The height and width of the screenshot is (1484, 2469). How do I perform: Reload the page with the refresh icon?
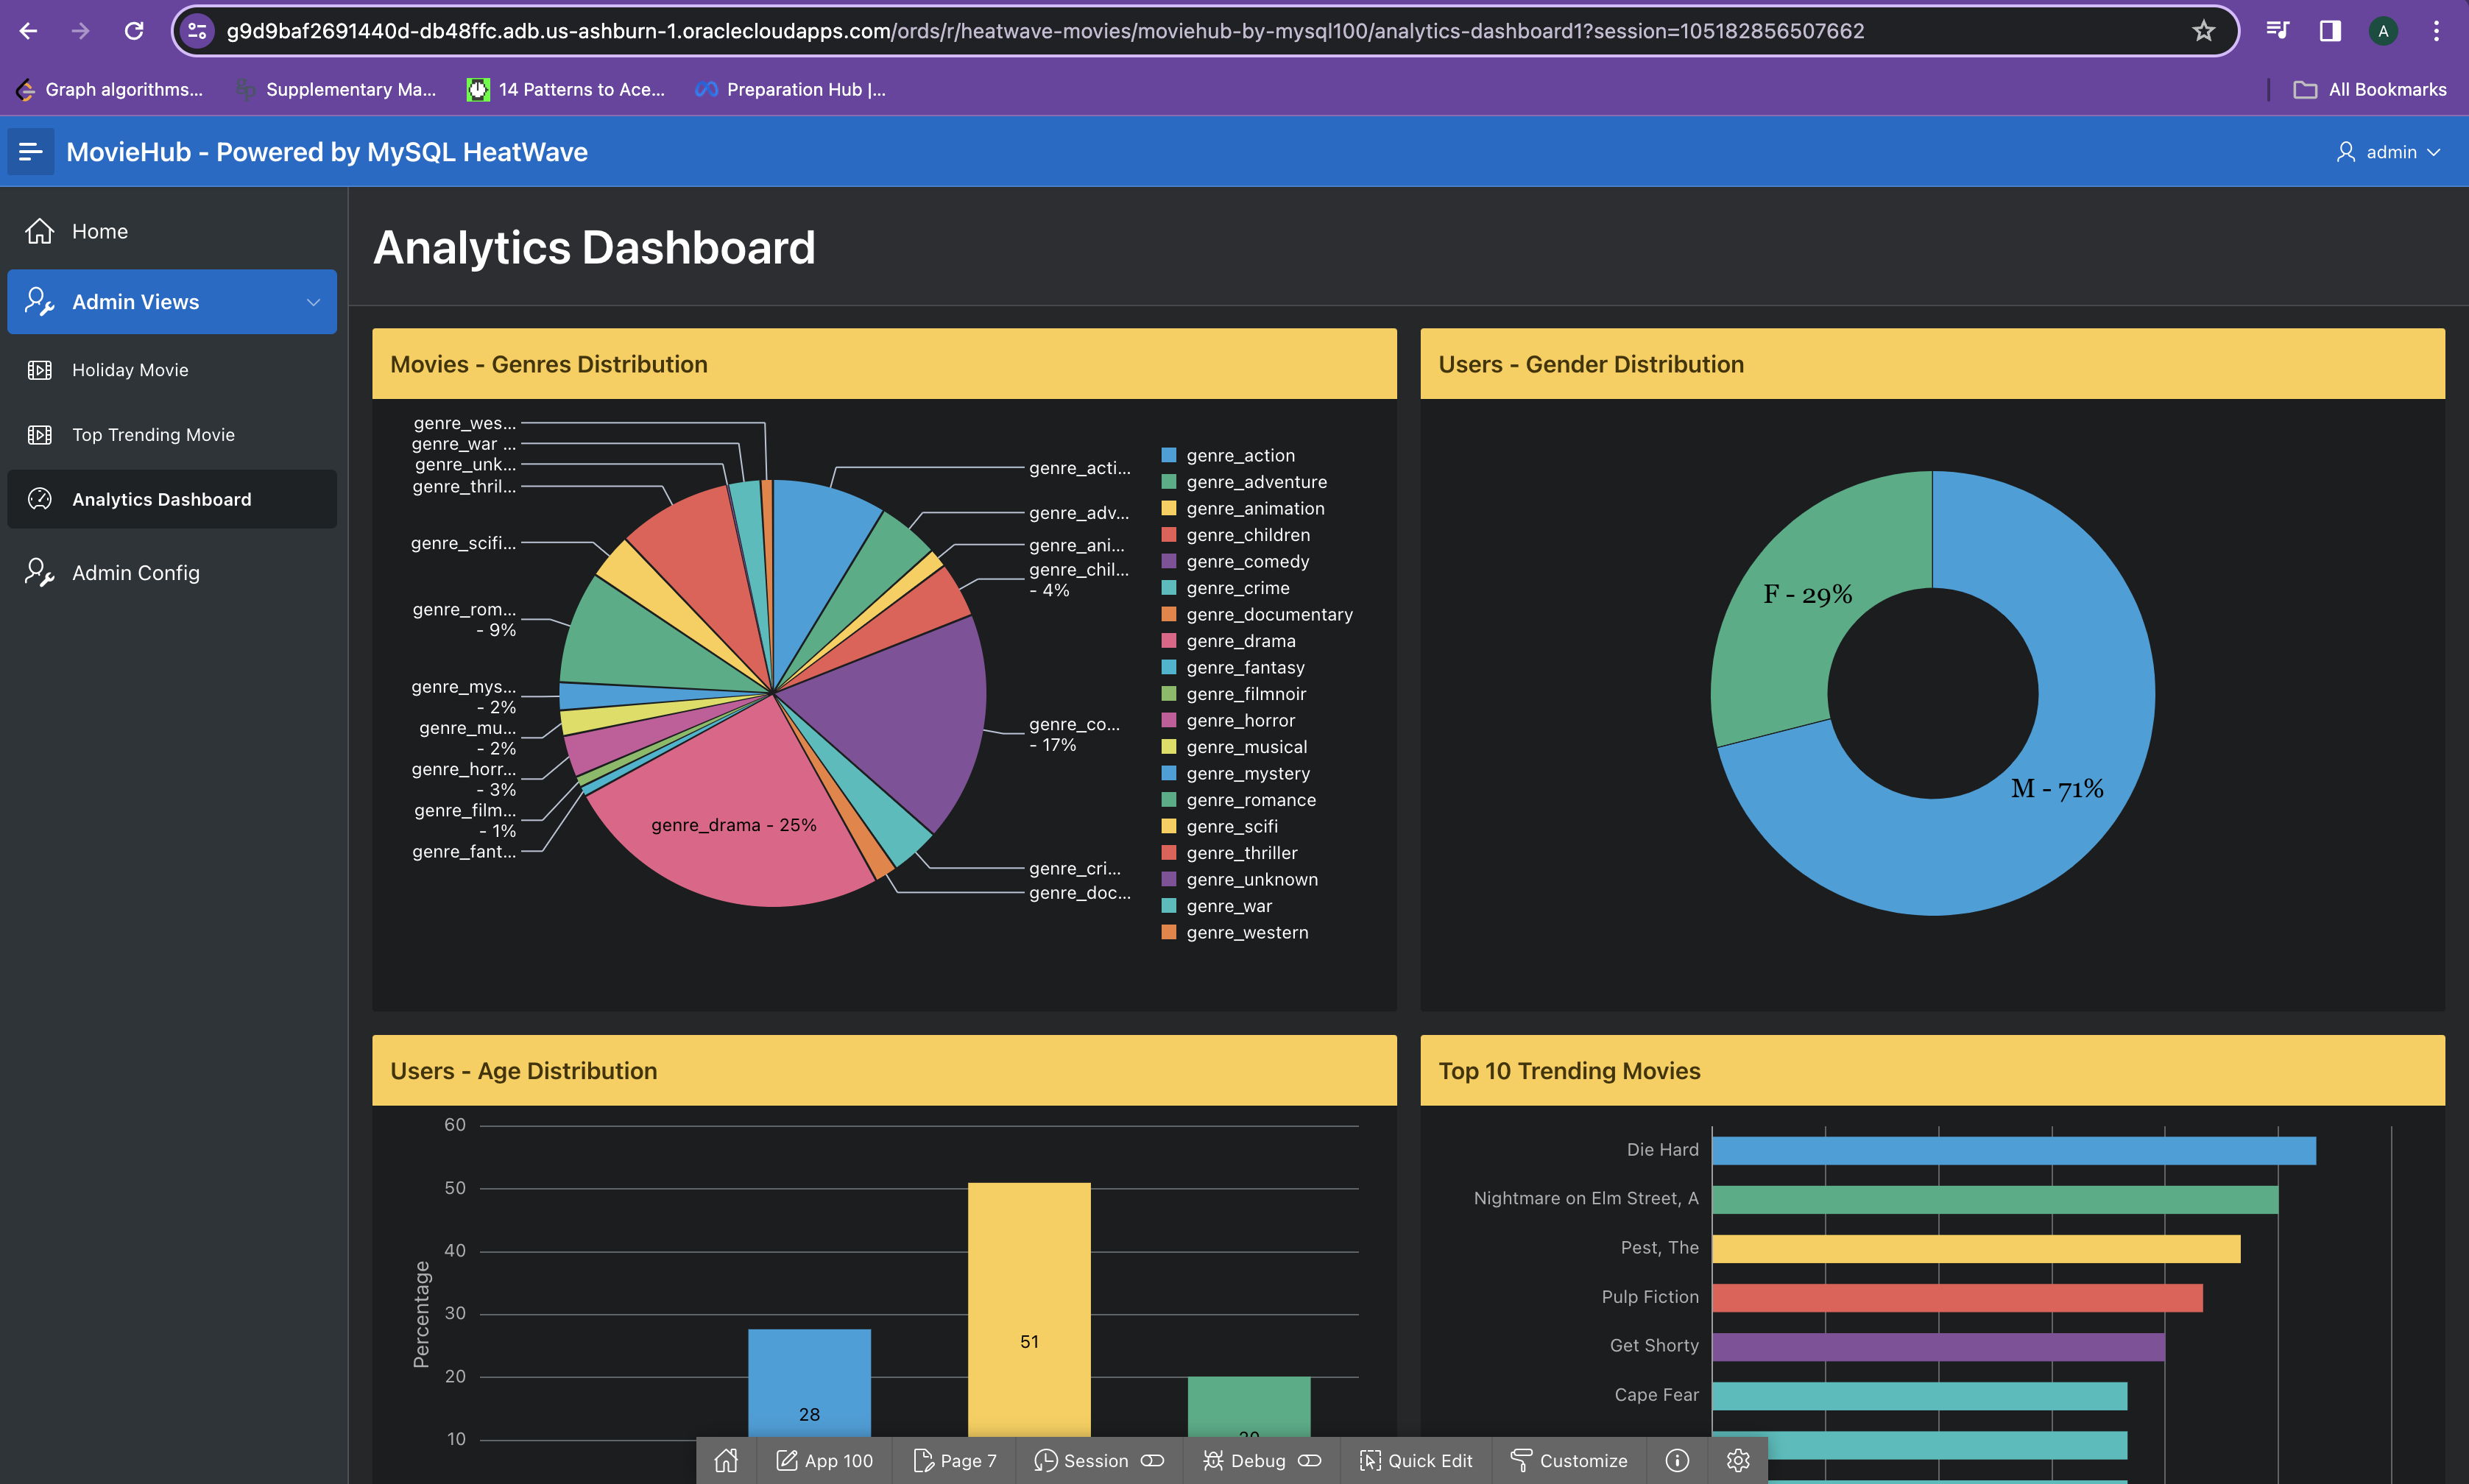[x=133, y=31]
